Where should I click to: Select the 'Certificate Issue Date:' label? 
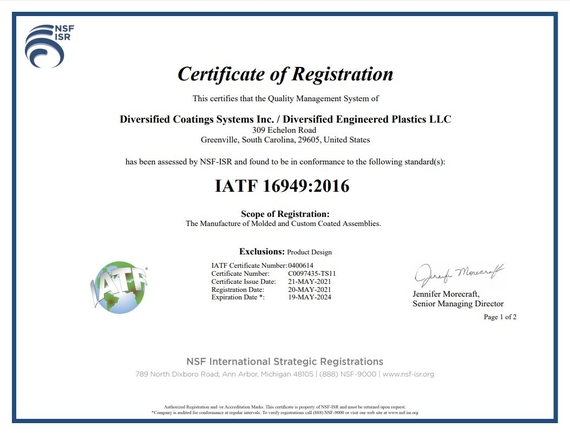[x=244, y=281]
